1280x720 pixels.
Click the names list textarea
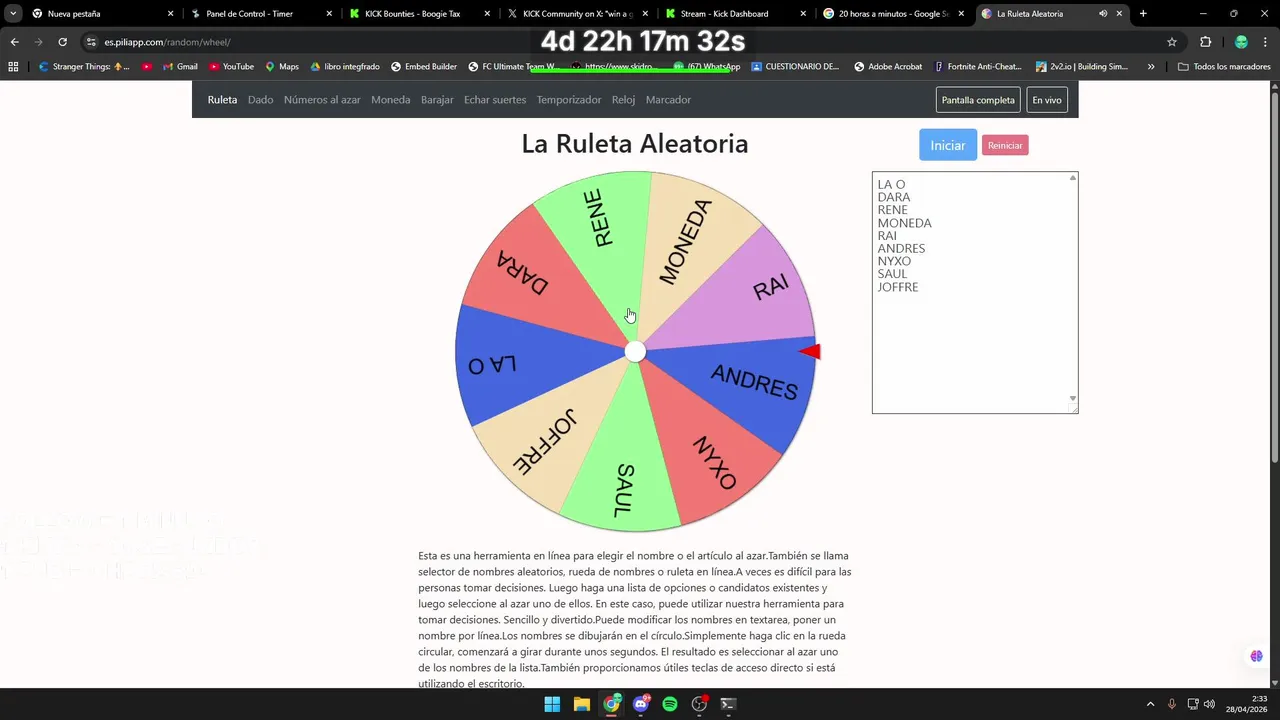coord(975,293)
